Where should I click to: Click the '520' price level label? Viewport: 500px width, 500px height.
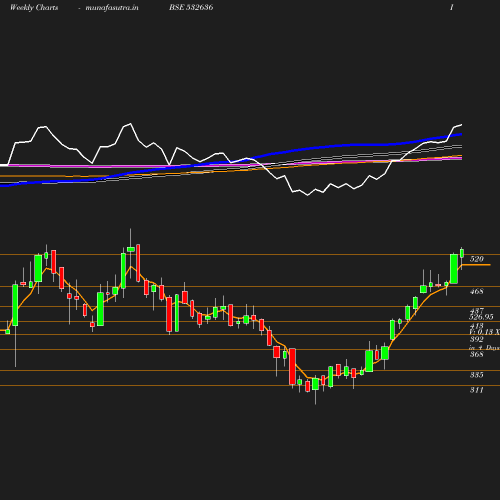(x=476, y=259)
